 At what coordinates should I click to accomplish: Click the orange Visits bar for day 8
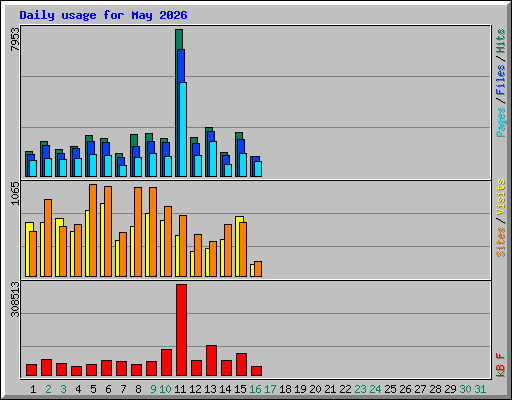[138, 232]
